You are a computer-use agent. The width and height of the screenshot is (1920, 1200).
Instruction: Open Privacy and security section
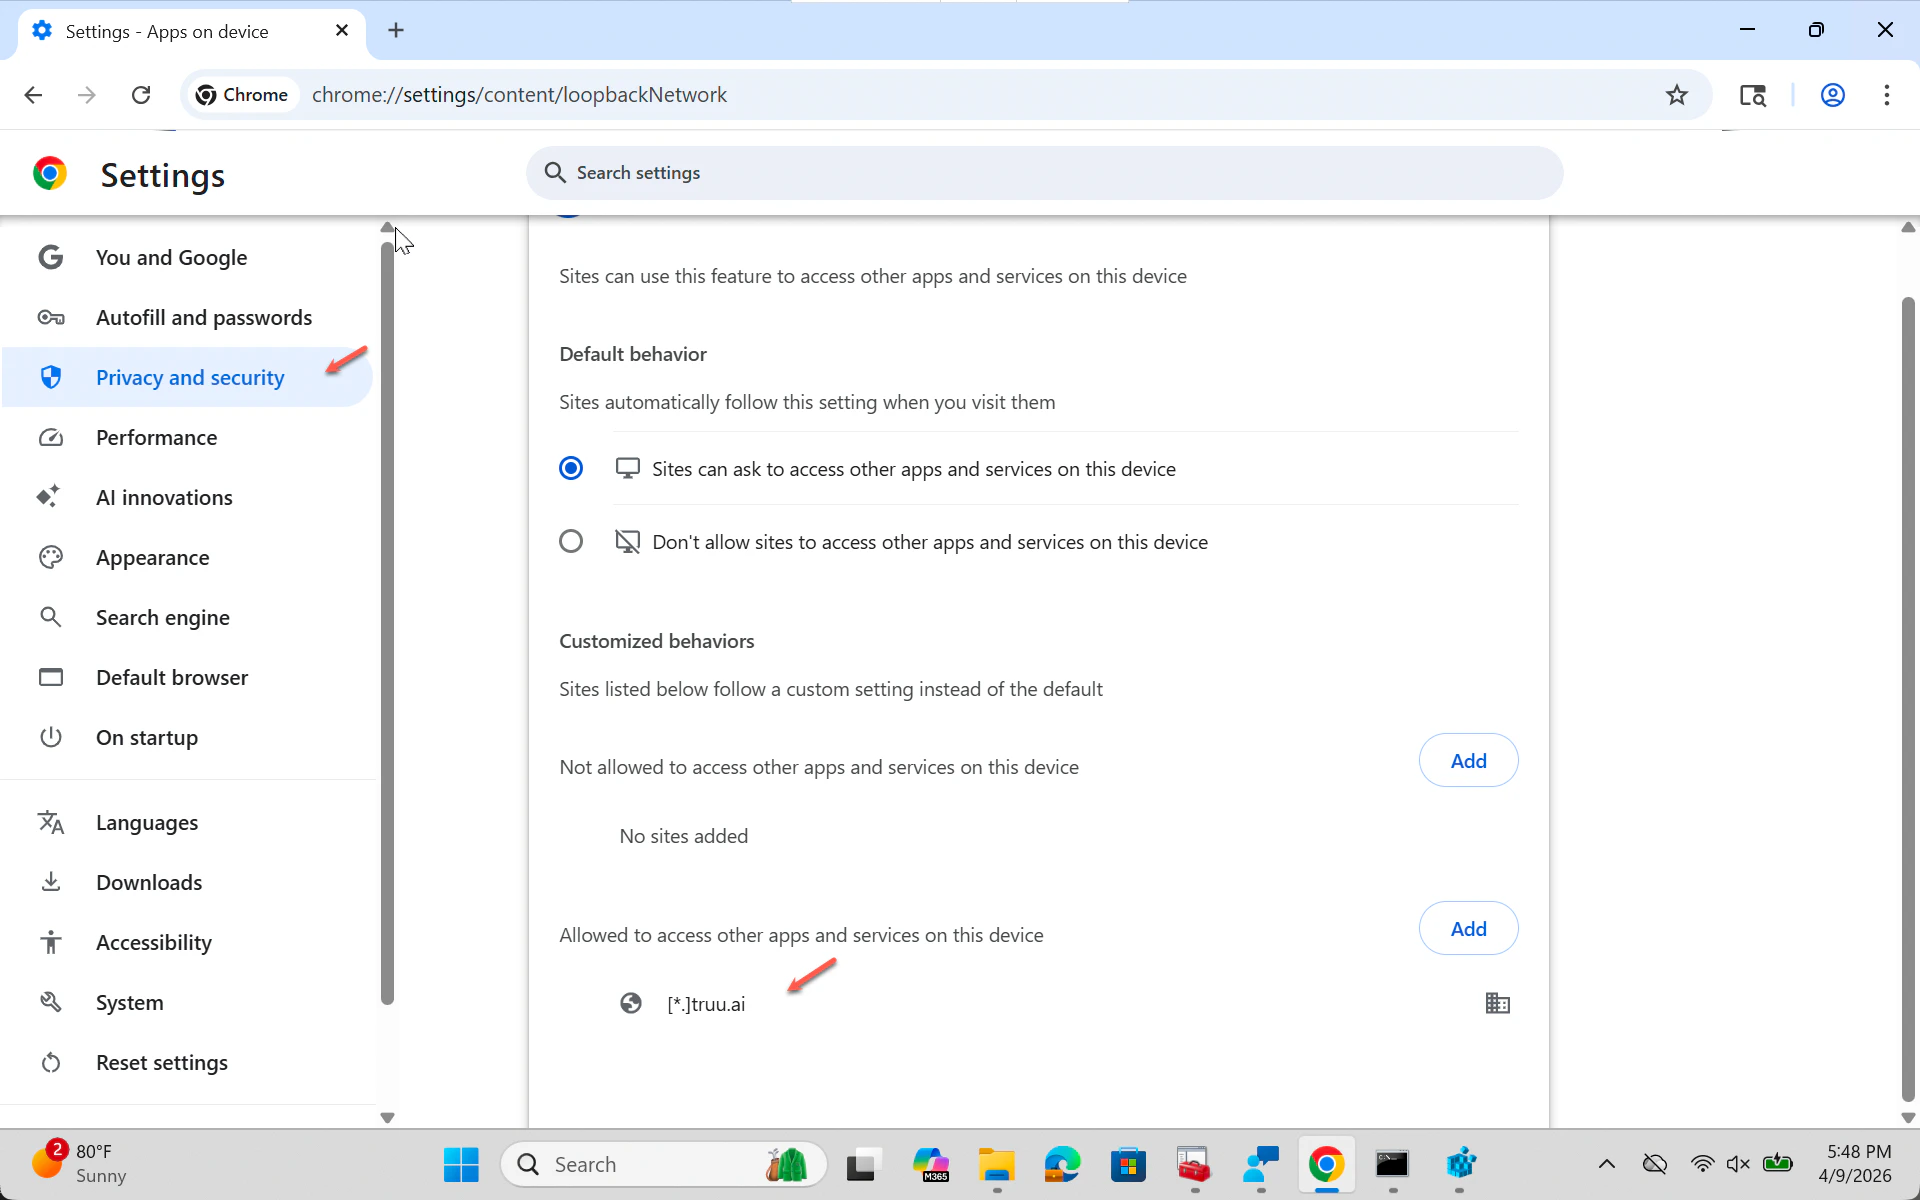190,378
